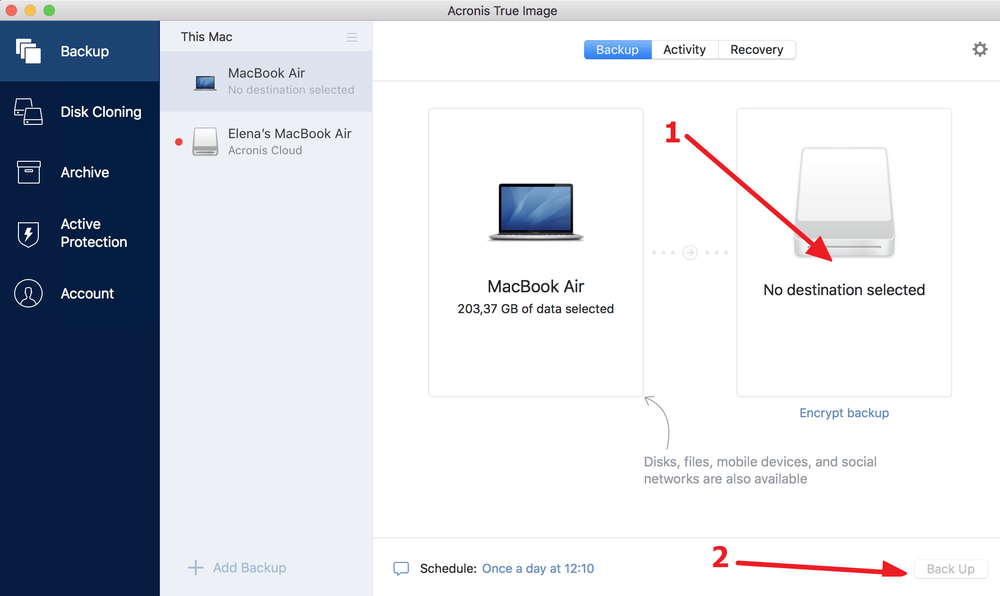Open Disk Cloning icon in sidebar
The image size is (1000, 596).
point(28,112)
